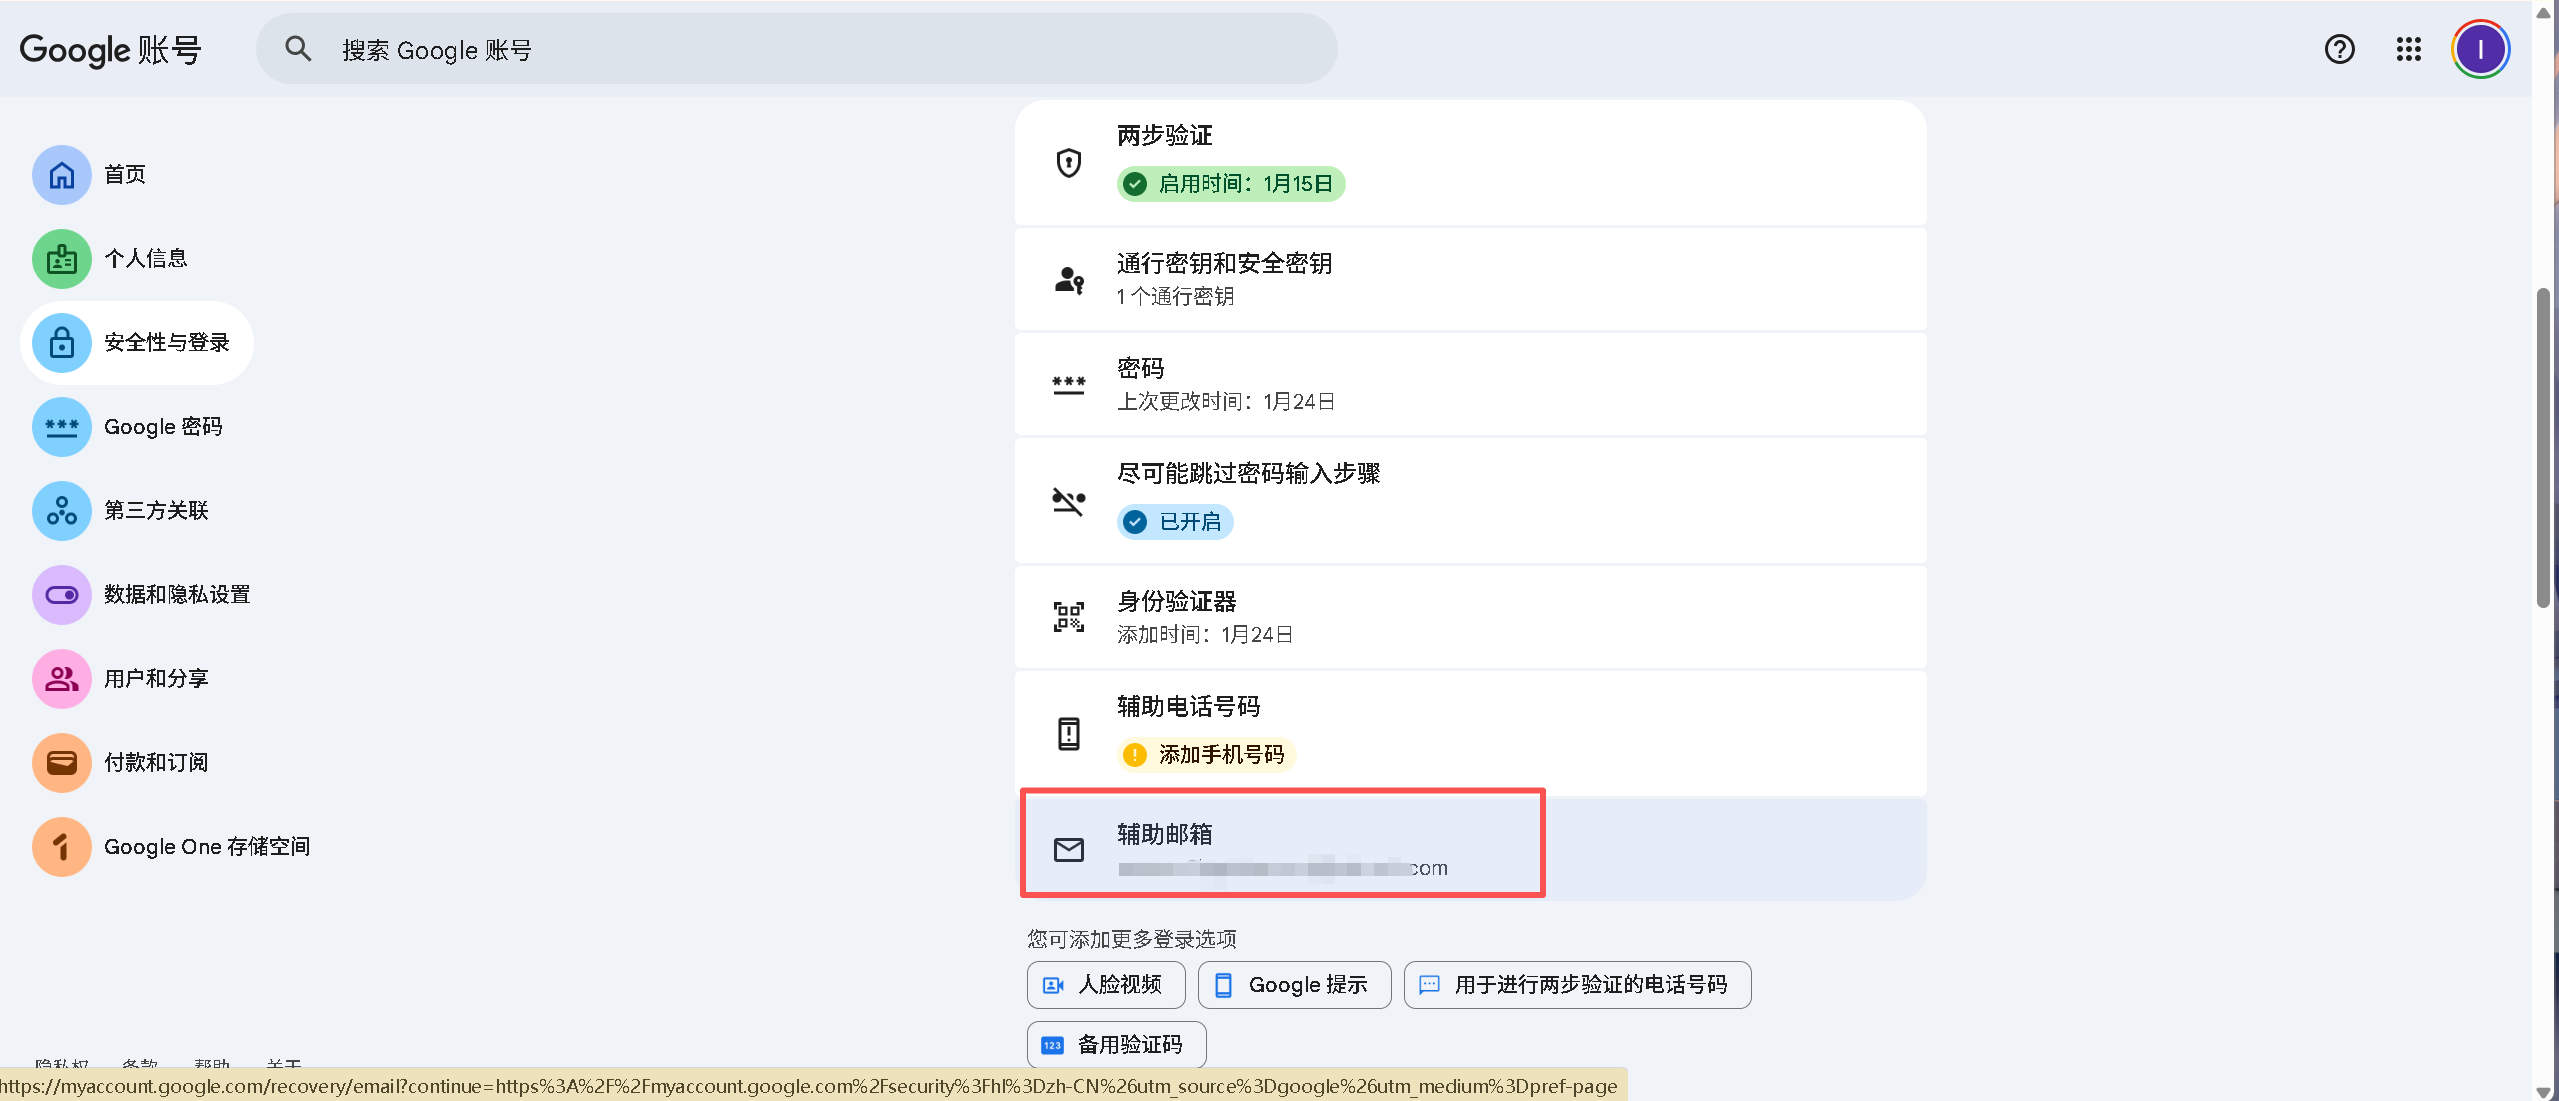
Task: Click the 辅助邮箱 envelope icon
Action: pyautogui.click(x=1069, y=849)
